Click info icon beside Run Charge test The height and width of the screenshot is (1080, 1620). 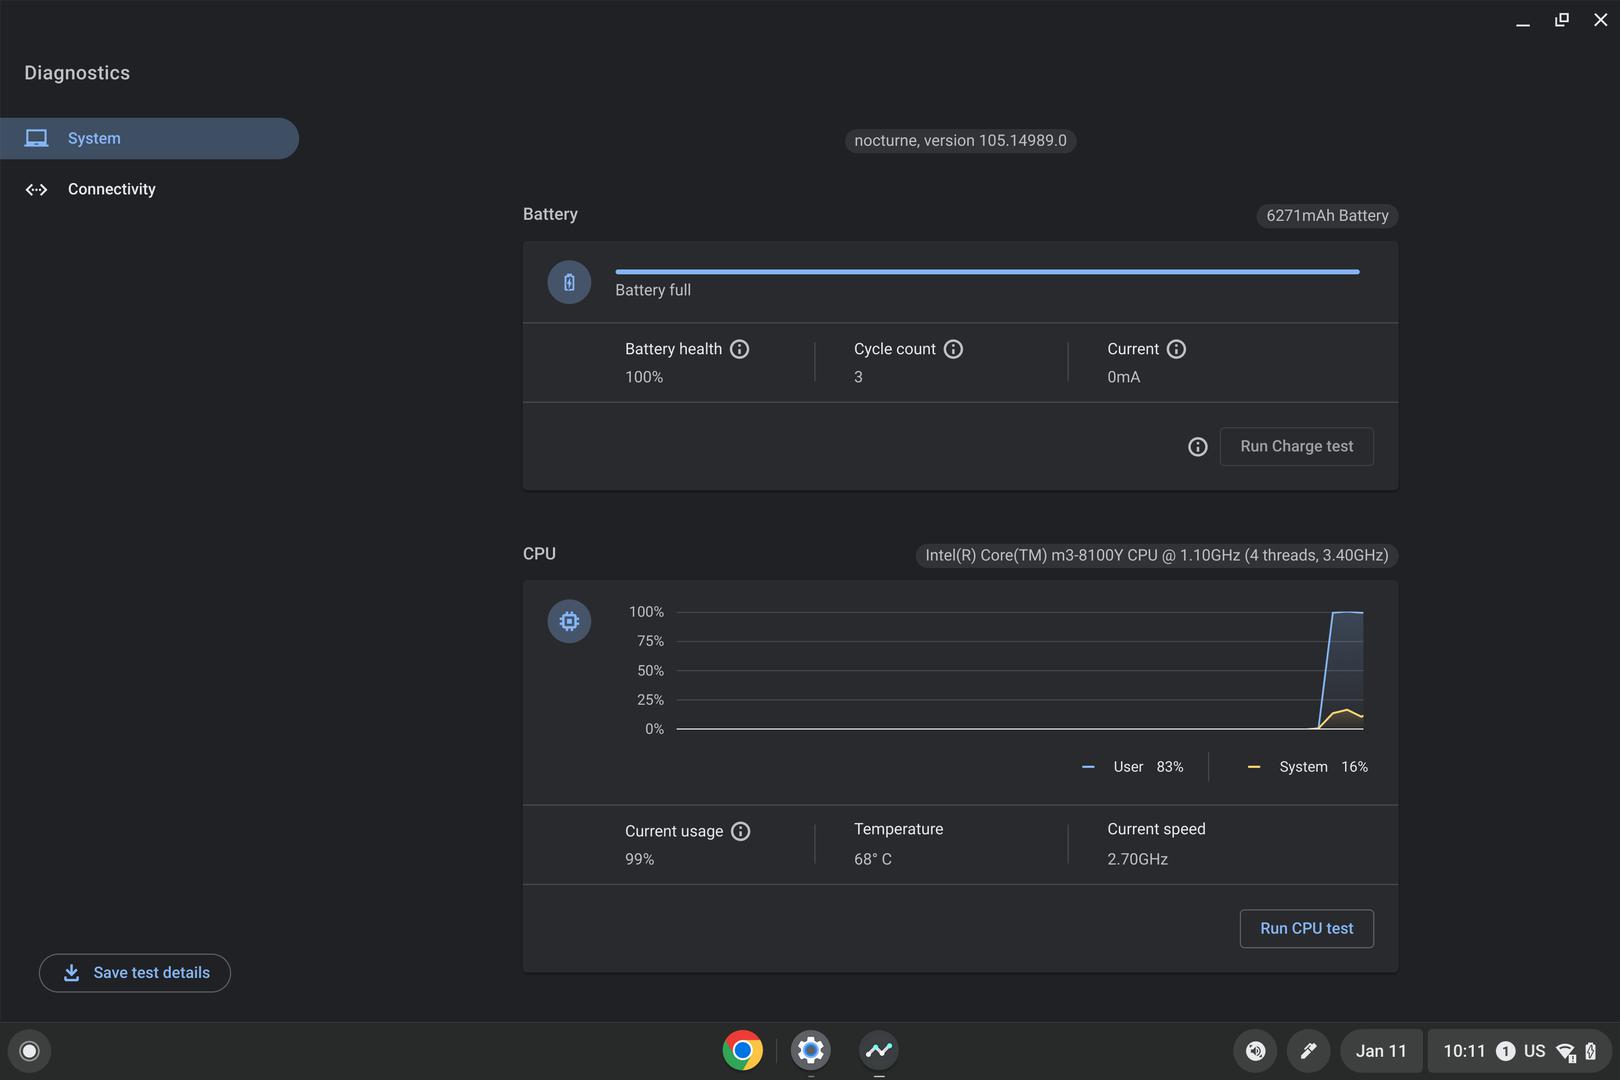[x=1197, y=447]
